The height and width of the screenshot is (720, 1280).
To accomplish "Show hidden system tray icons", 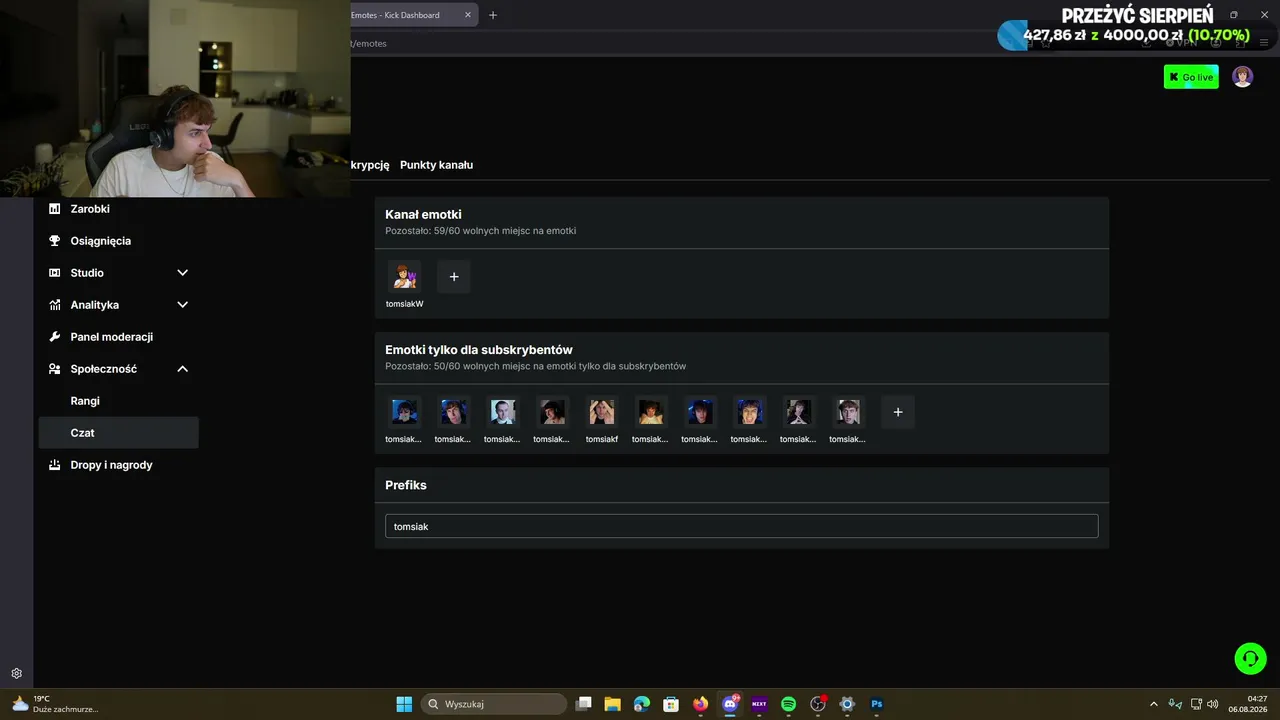I will point(1153,704).
